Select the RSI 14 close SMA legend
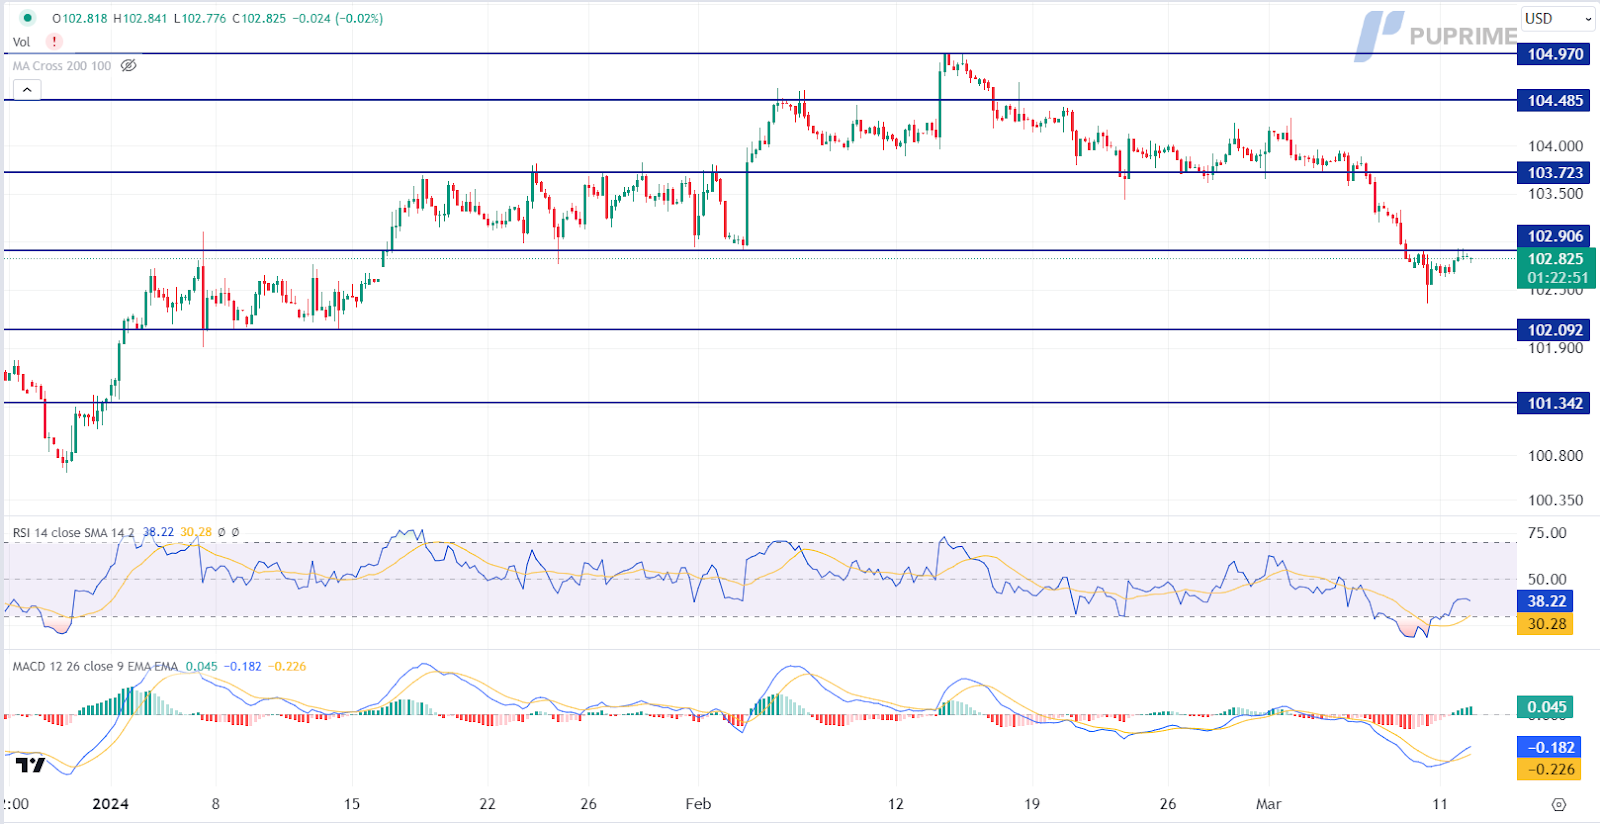Image resolution: width=1600 pixels, height=824 pixels. [73, 532]
